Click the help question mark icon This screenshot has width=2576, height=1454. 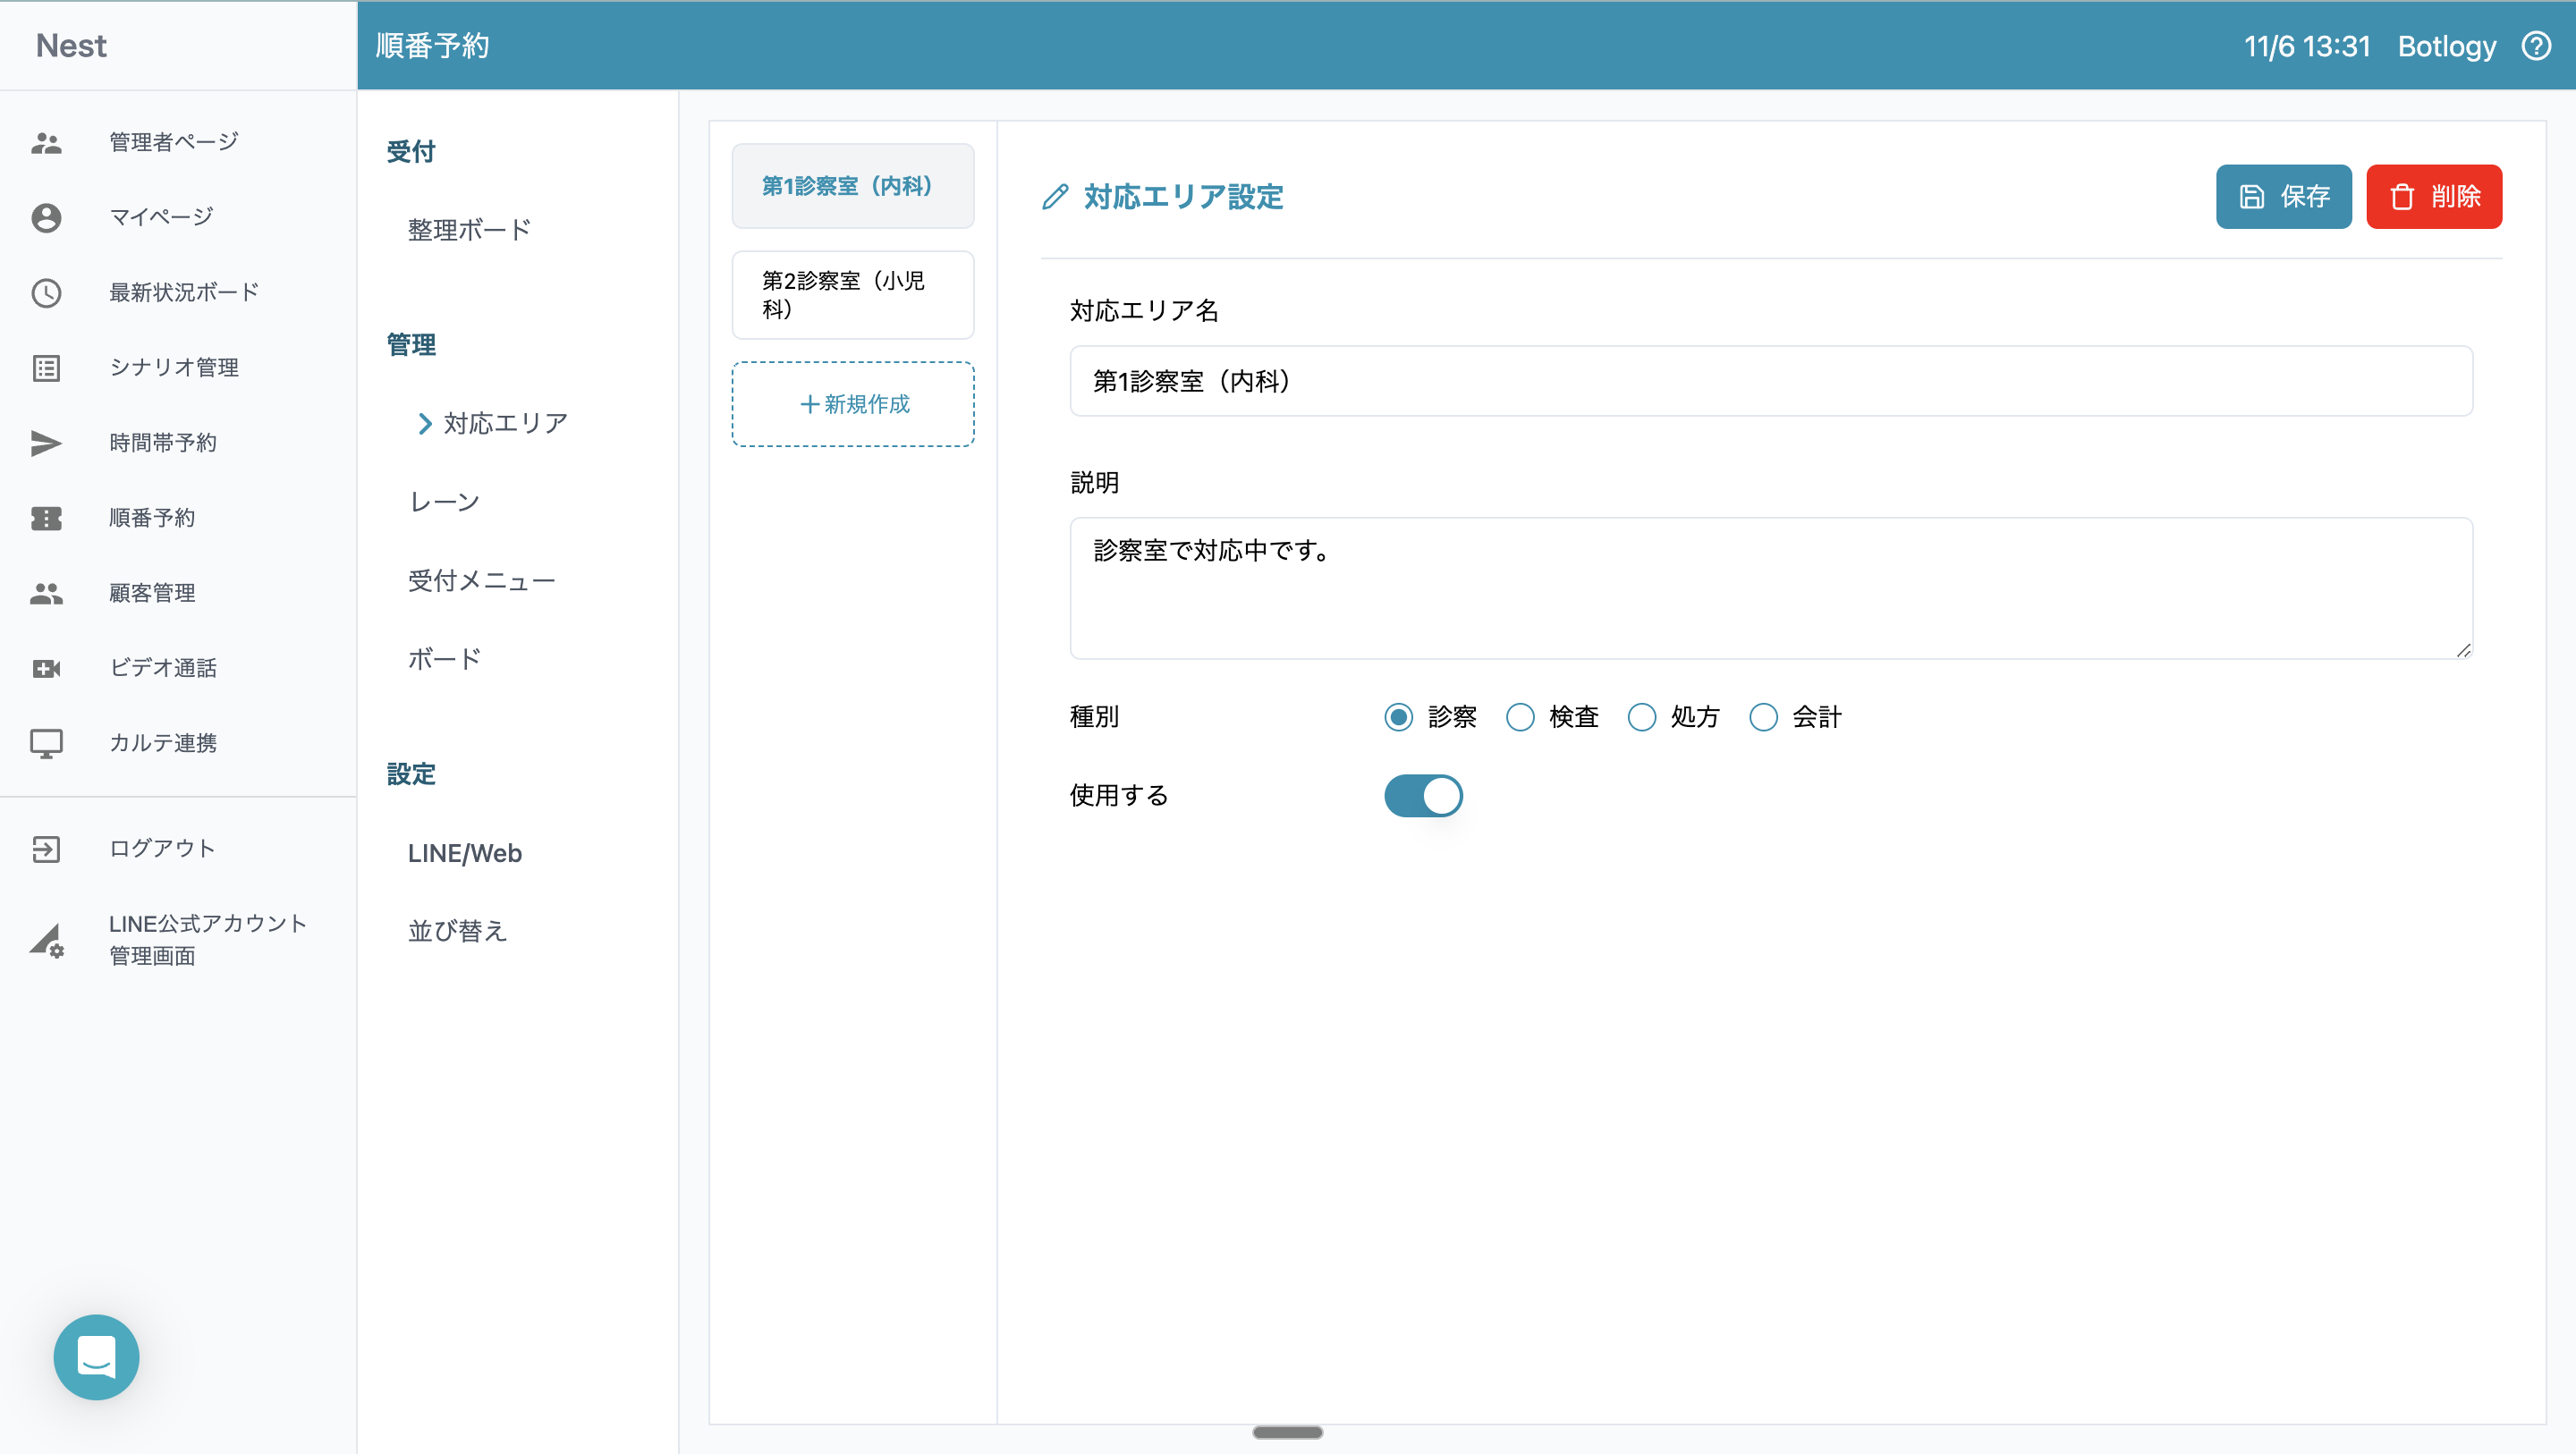tap(2536, 46)
